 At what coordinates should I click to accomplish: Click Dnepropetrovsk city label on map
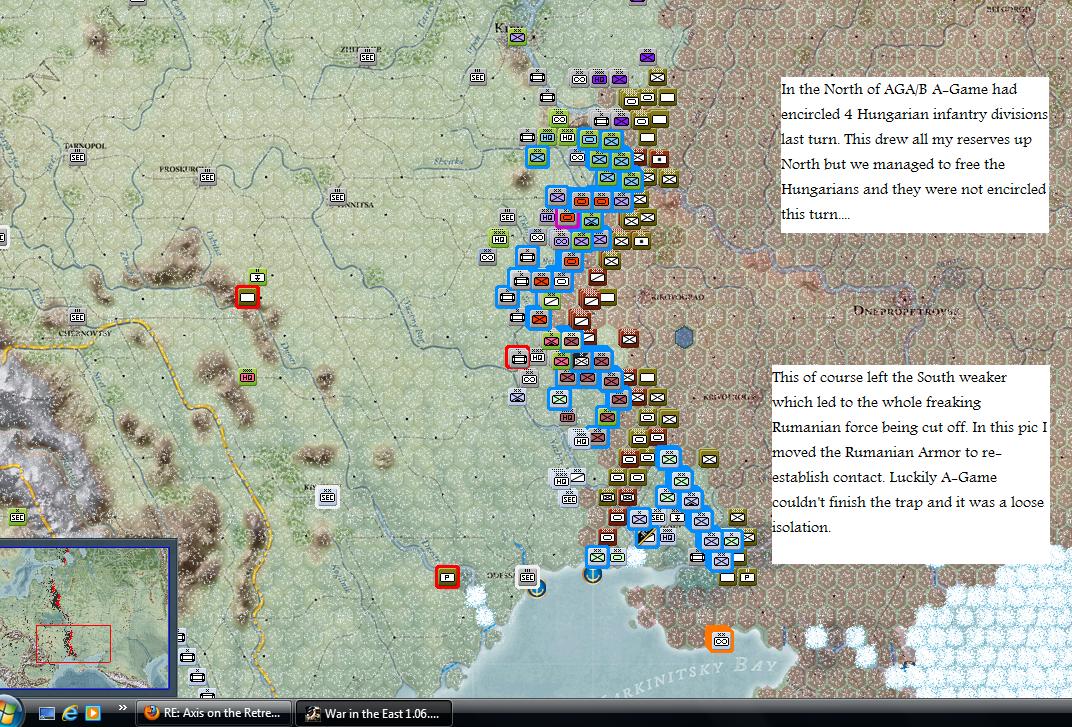905,311
